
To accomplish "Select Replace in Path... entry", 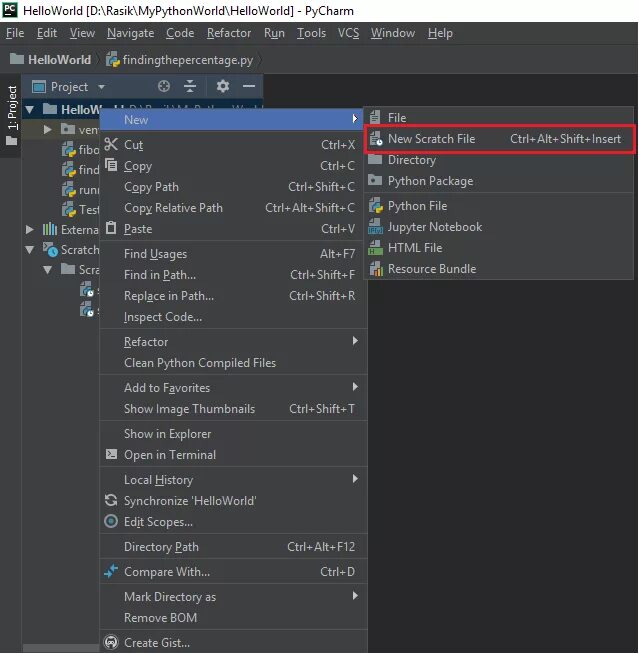I will tap(234, 296).
